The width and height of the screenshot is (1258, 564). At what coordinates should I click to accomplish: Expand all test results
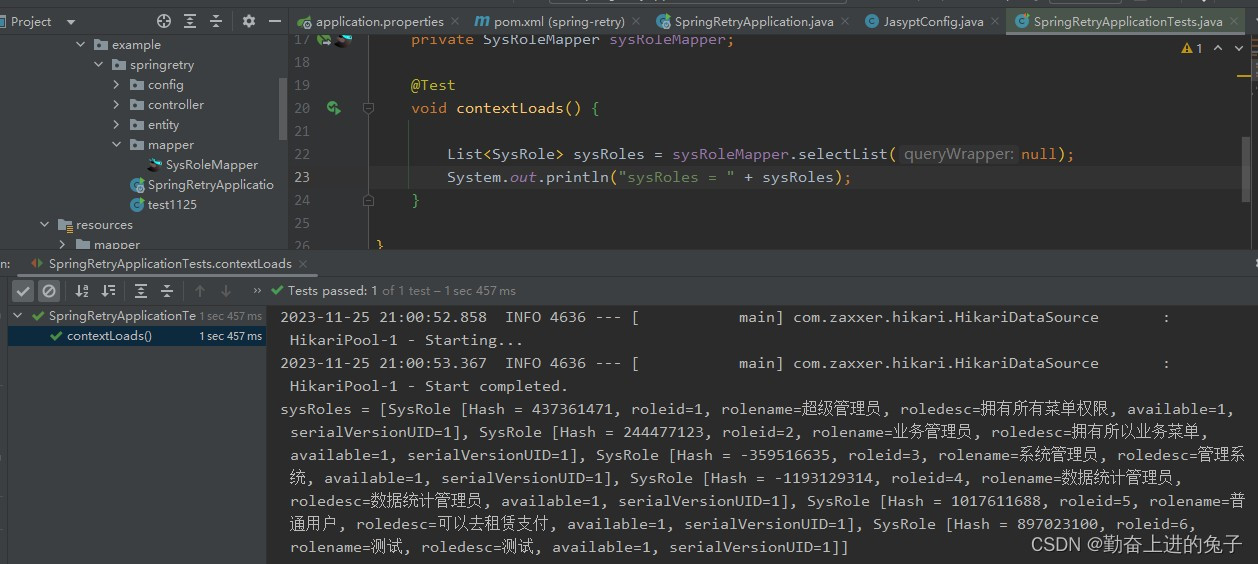141,291
